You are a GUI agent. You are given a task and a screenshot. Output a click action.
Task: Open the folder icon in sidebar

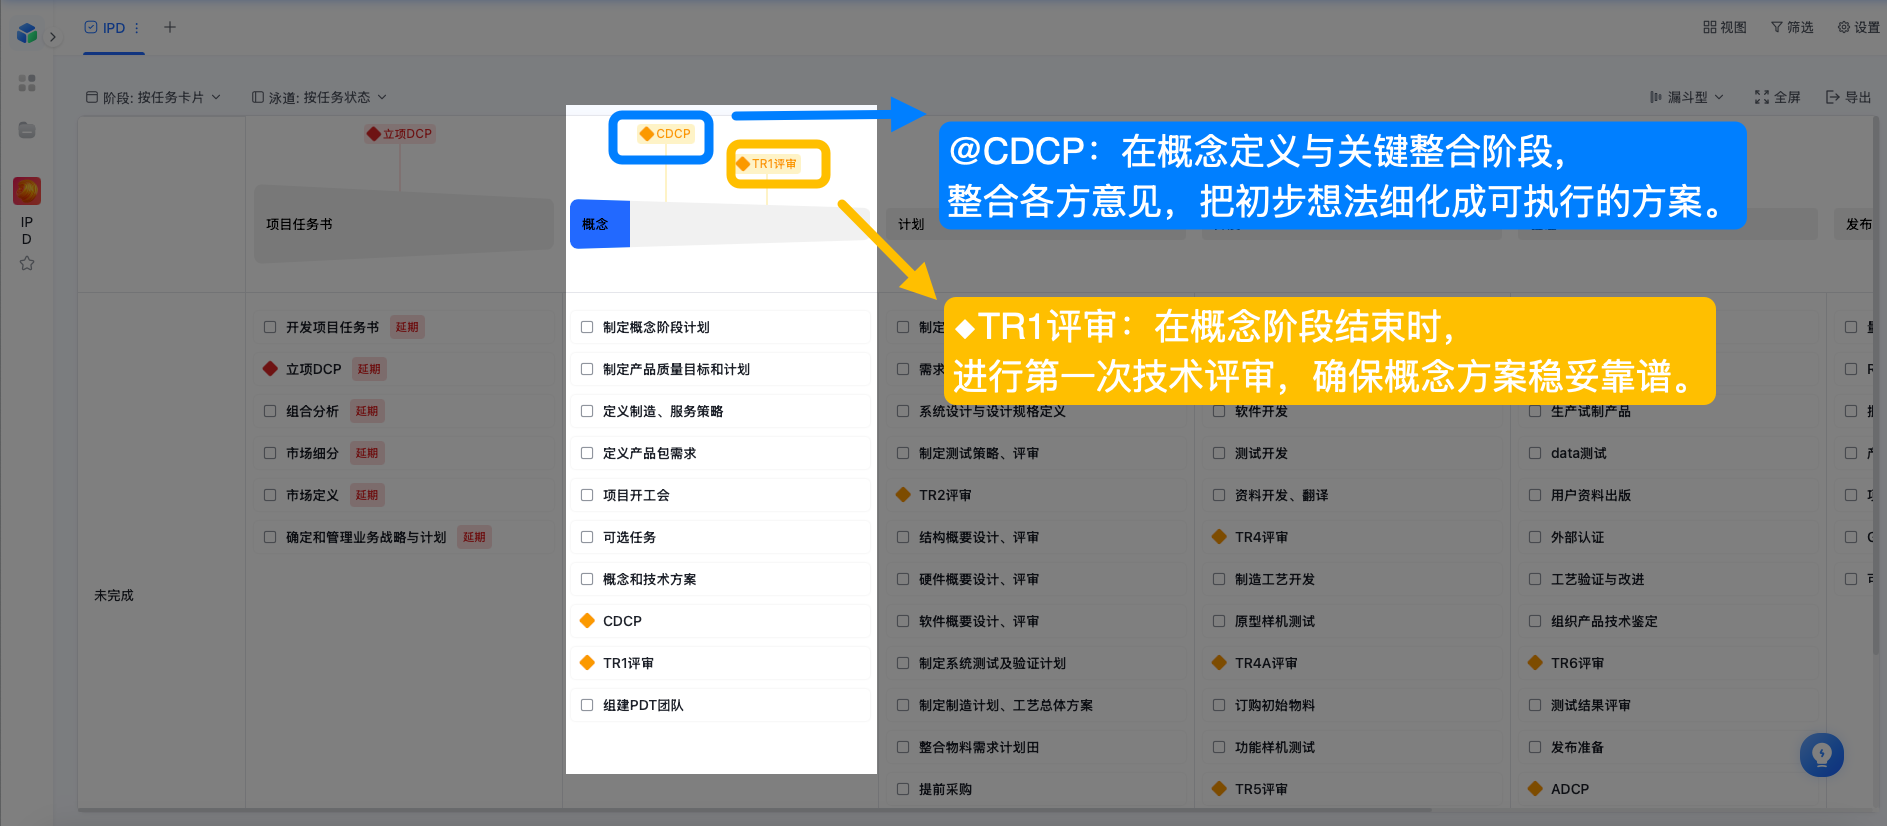(27, 130)
